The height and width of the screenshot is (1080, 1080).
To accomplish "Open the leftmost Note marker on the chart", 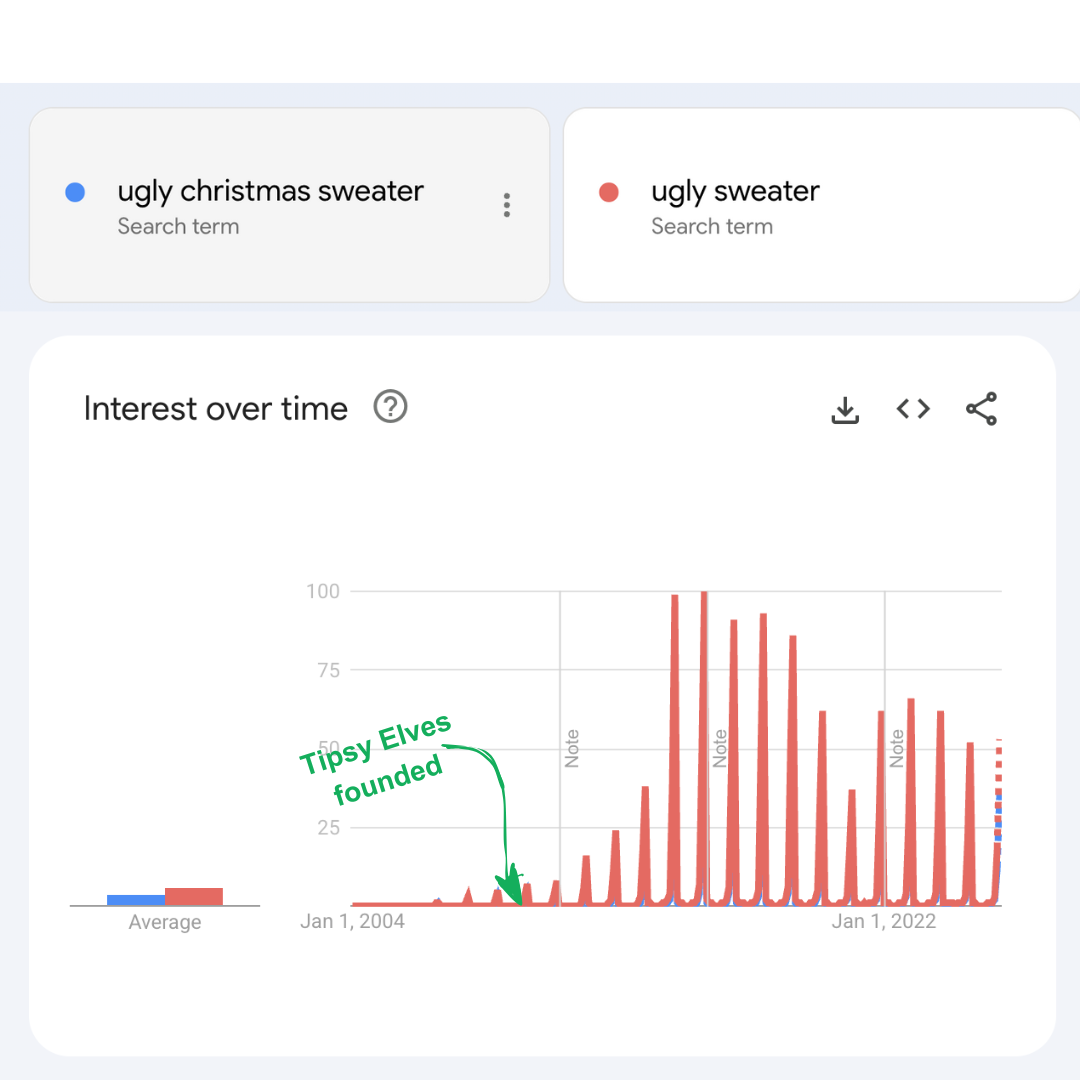I will 572,749.
